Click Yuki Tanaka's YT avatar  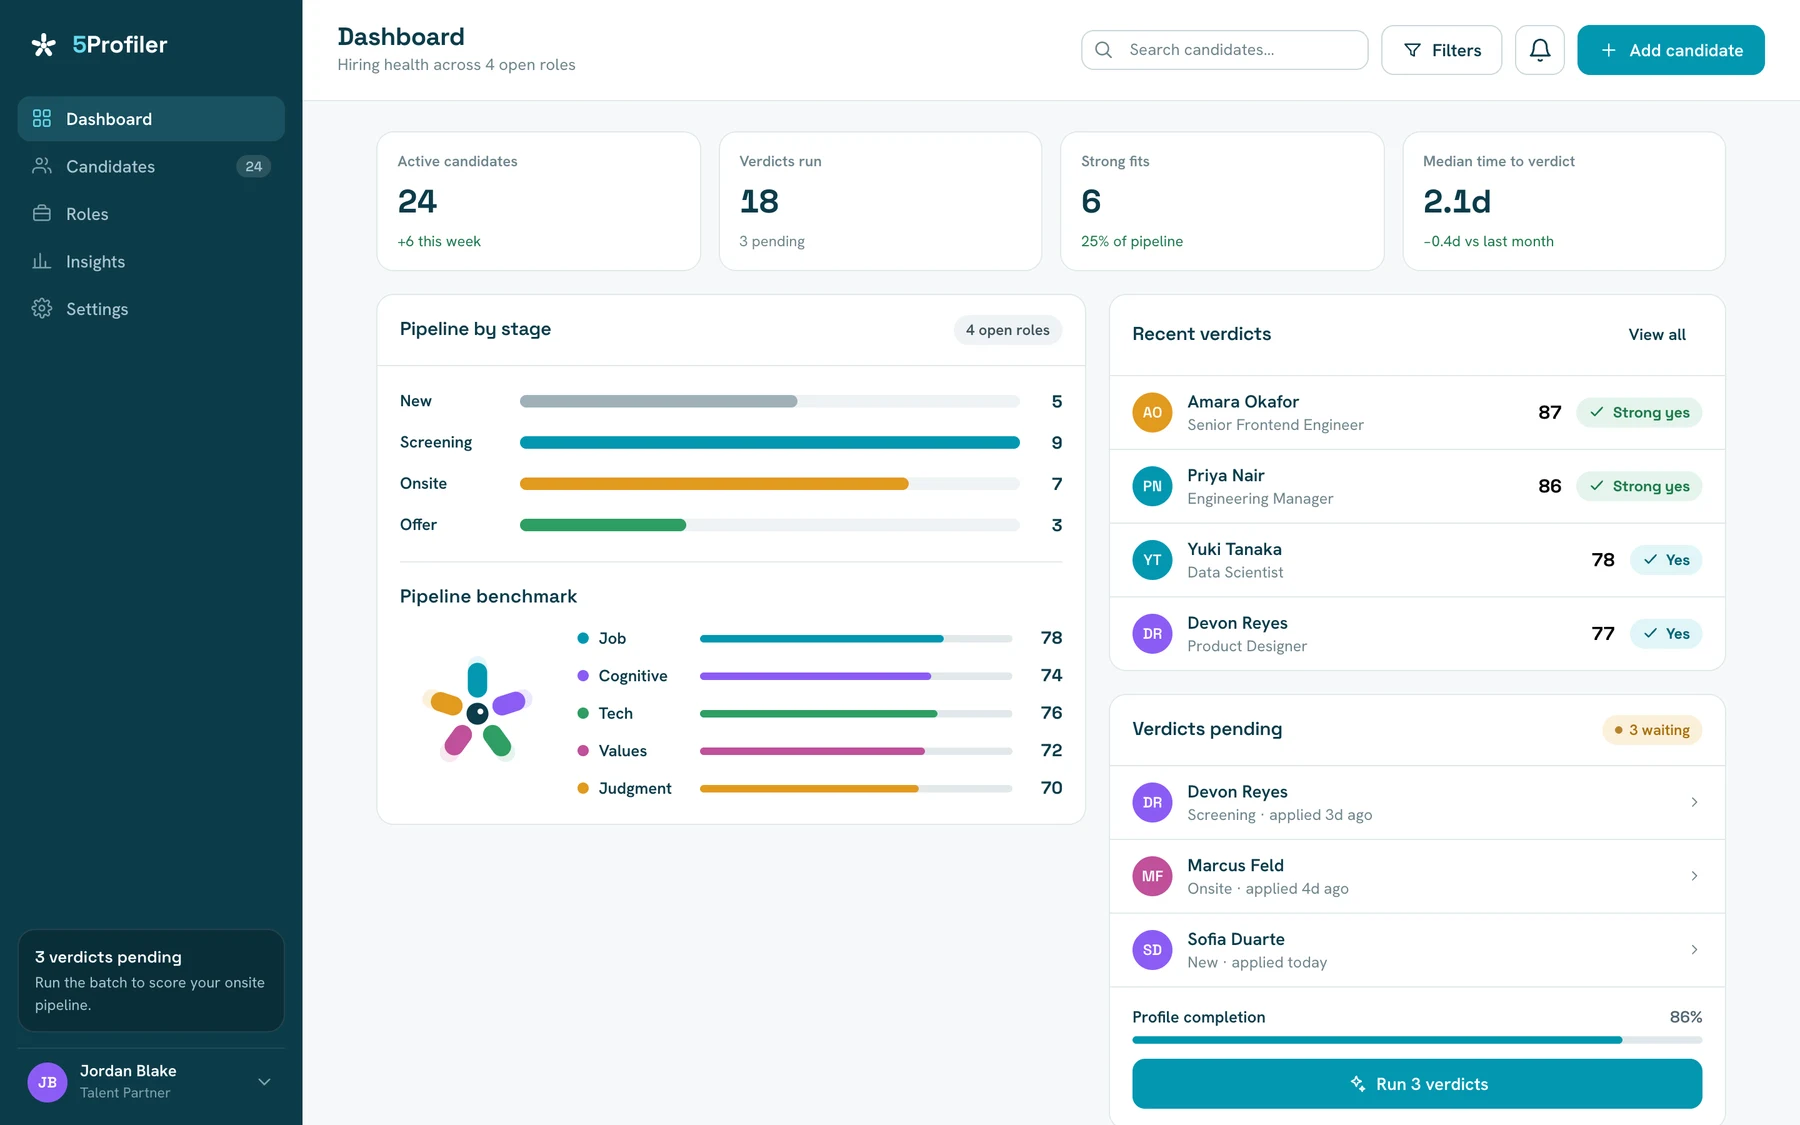pos(1152,560)
